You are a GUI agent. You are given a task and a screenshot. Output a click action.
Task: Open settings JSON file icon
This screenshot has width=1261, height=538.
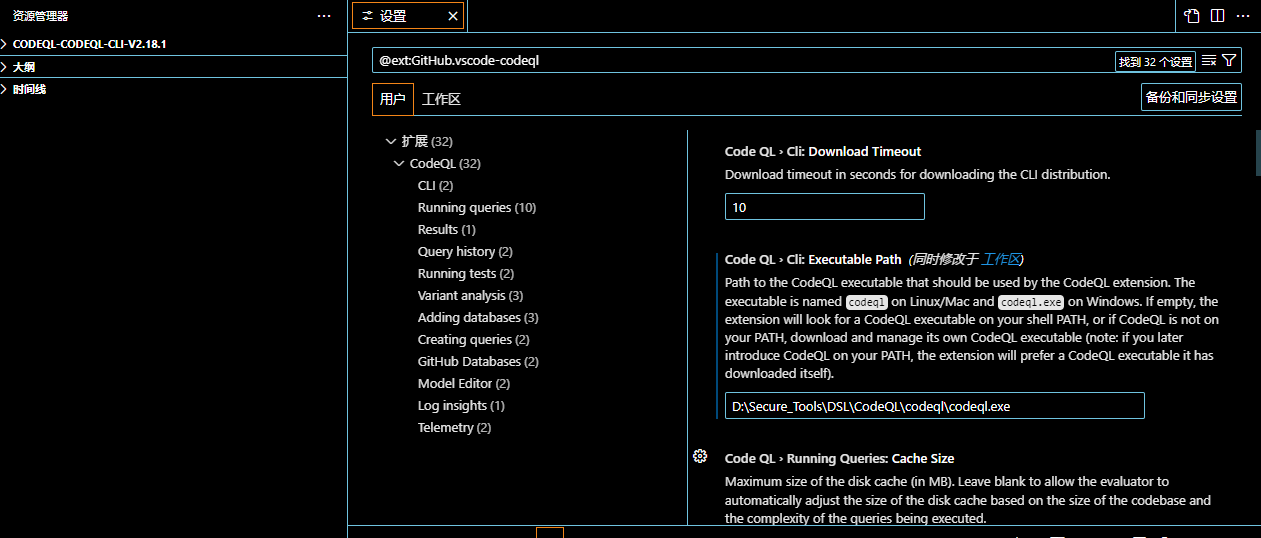point(1192,16)
